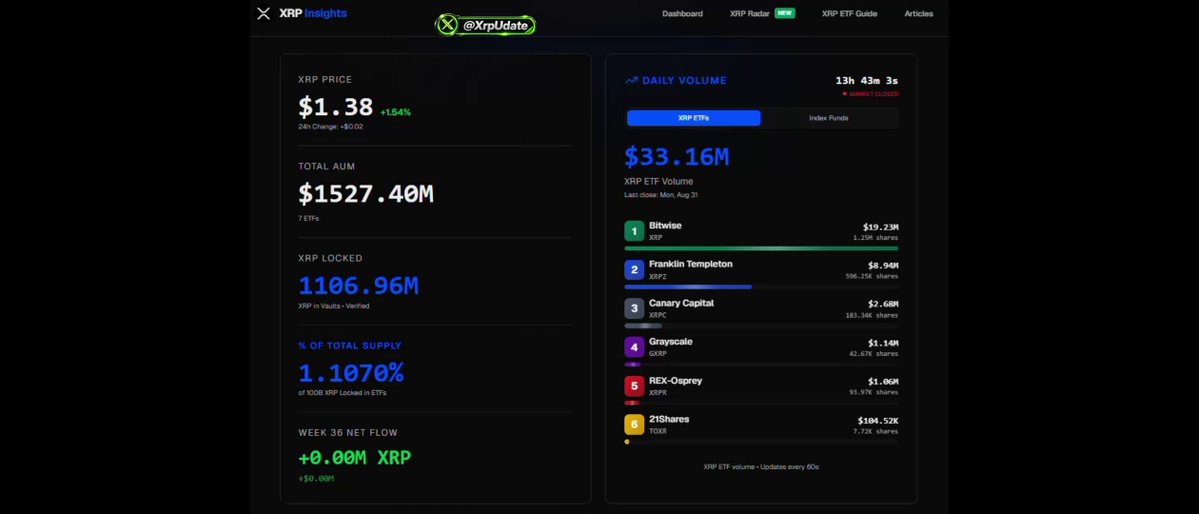Click the +0.00M XRP week net flow
The width and height of the screenshot is (1199, 514).
pyautogui.click(x=355, y=457)
